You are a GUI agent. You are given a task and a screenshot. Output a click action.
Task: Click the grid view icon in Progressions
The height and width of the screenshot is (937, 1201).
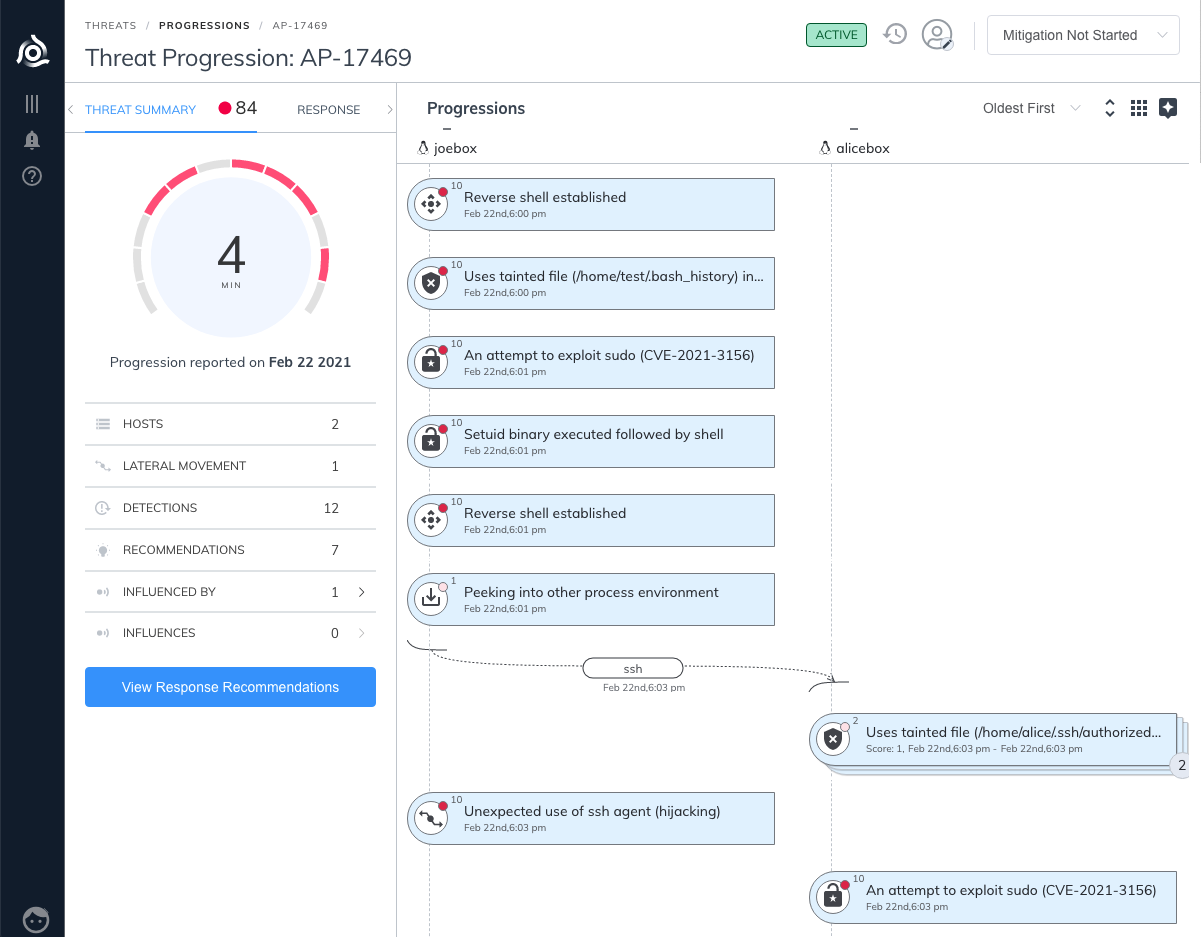click(1138, 108)
